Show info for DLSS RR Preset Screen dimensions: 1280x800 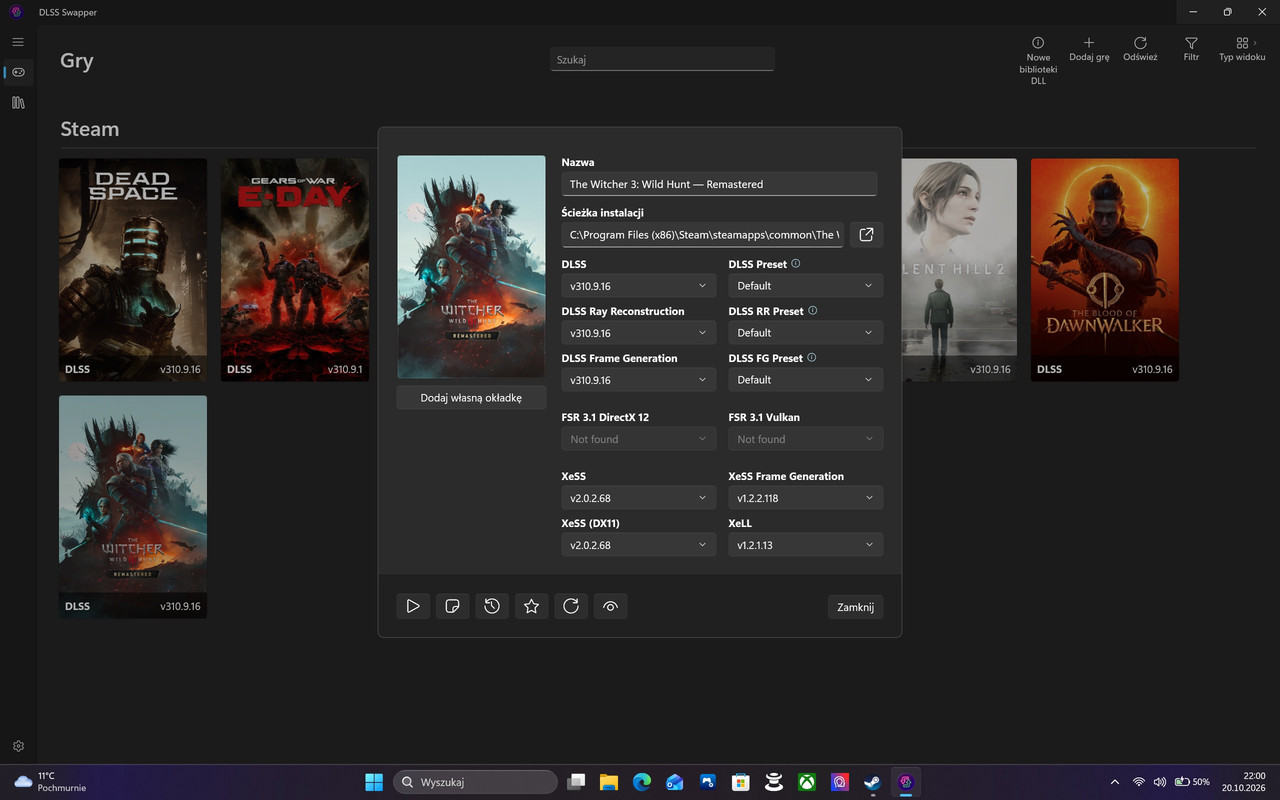pos(812,311)
